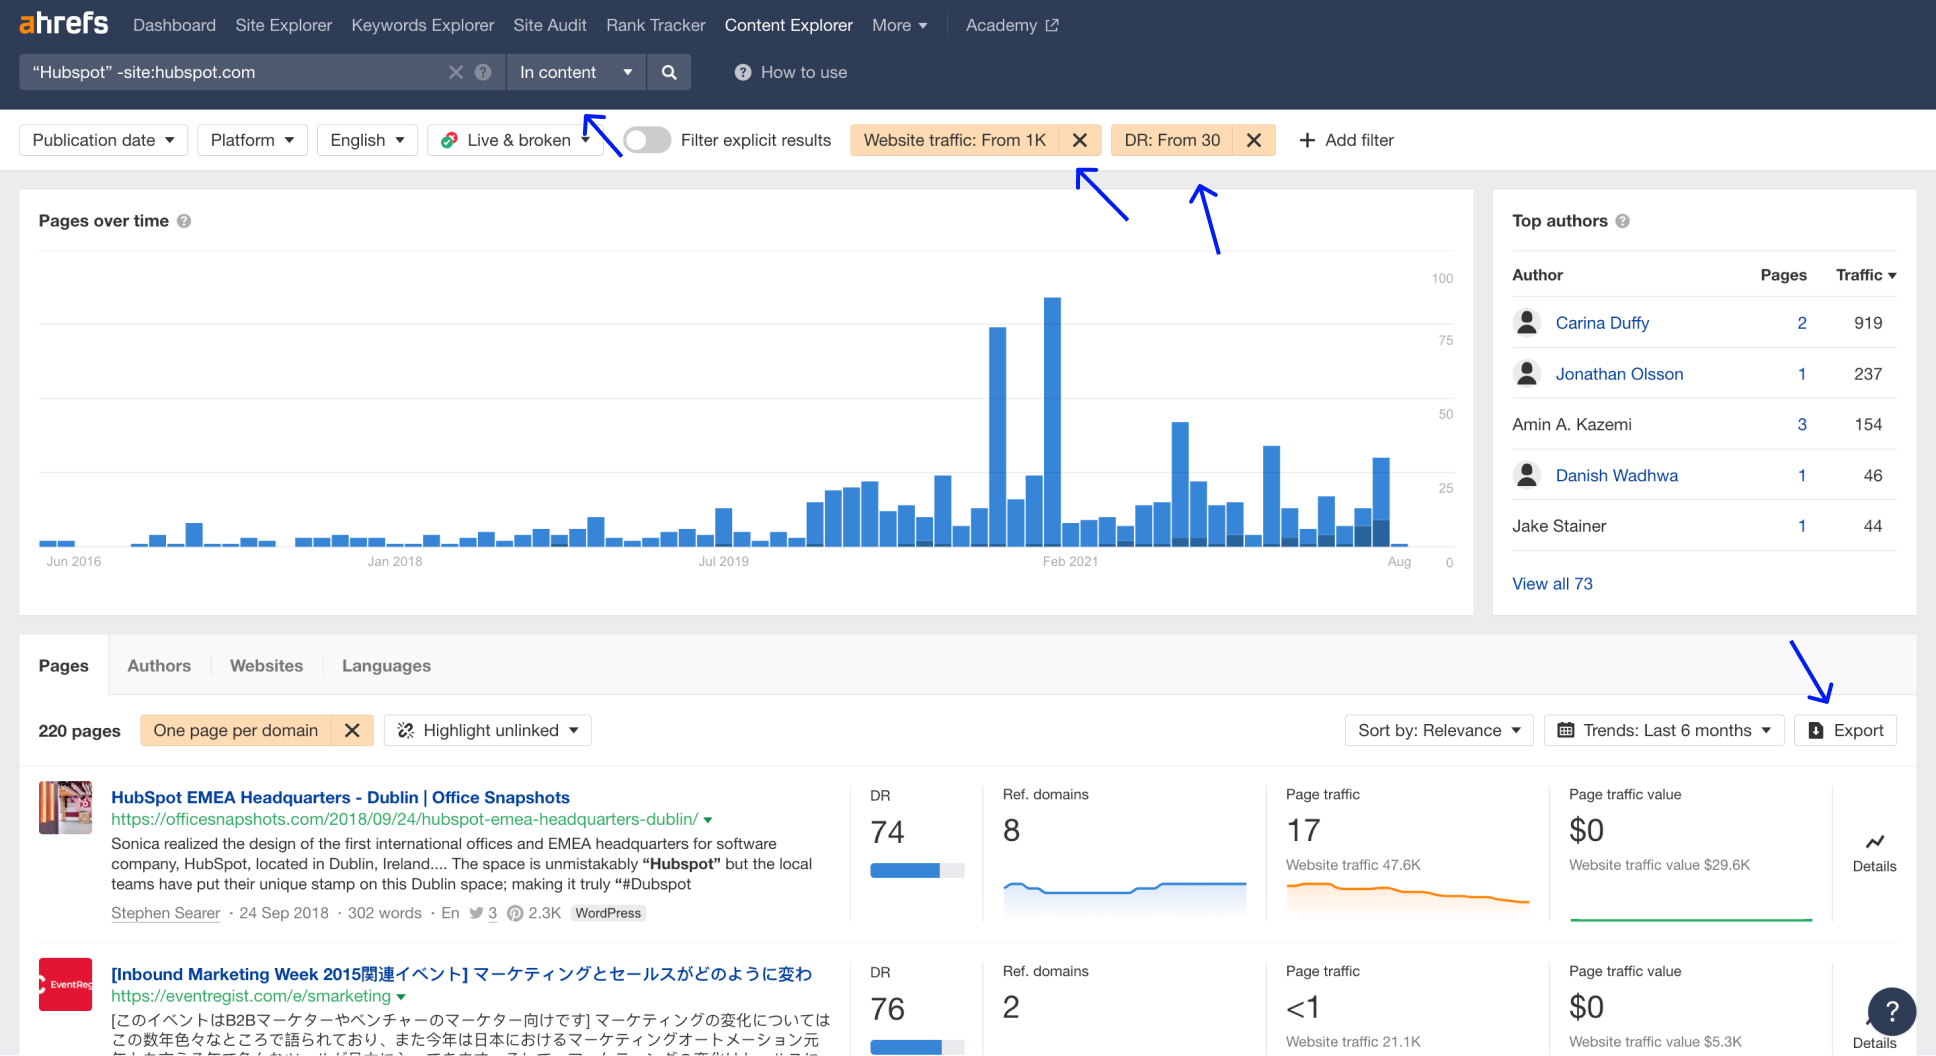This screenshot has width=1936, height=1056.
Task: Click Danish Wadhwa's avatar icon
Action: click(1527, 475)
